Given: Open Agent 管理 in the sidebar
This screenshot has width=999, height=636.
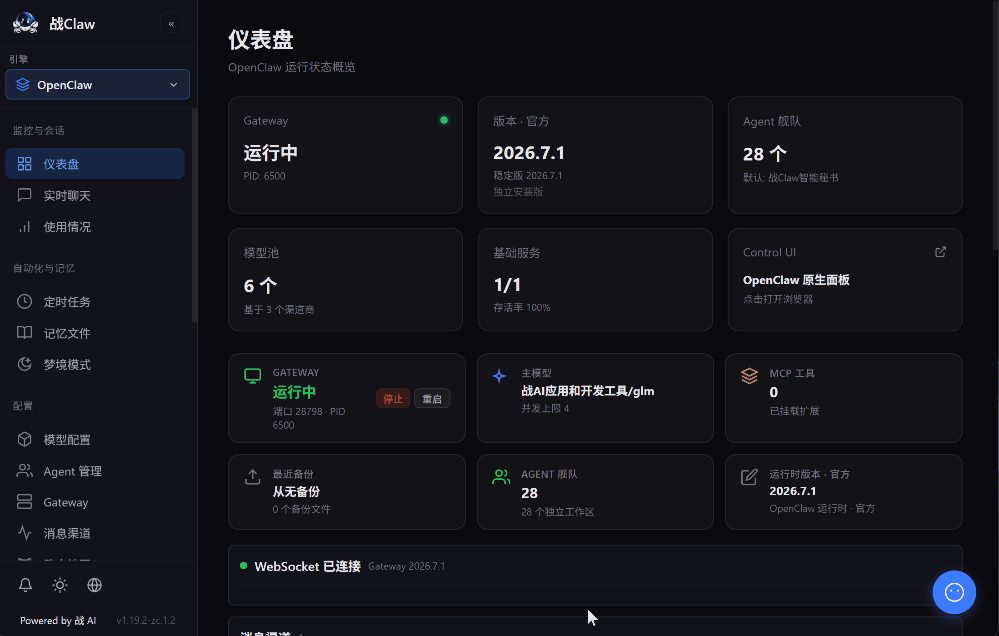Looking at the screenshot, I should 95,471.
